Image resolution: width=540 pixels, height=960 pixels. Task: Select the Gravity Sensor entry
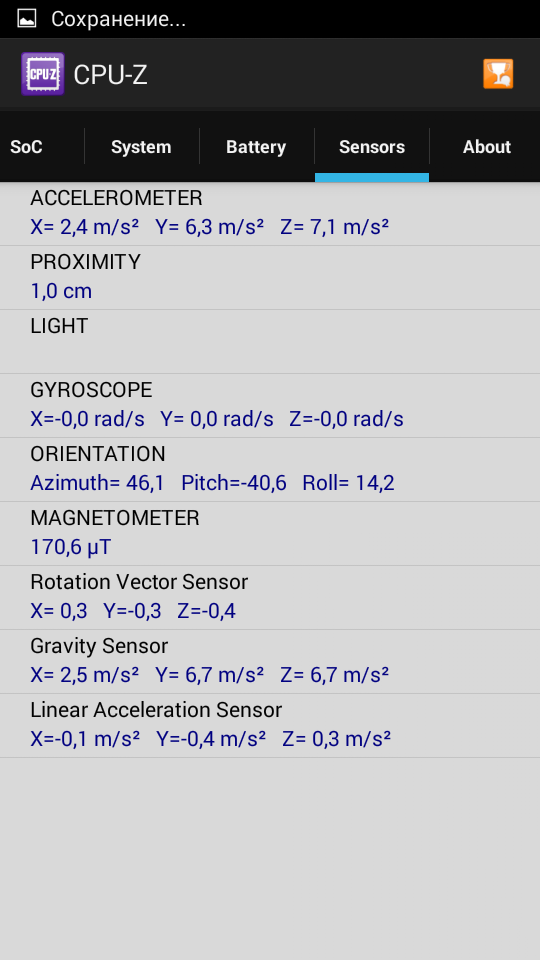[x=270, y=662]
